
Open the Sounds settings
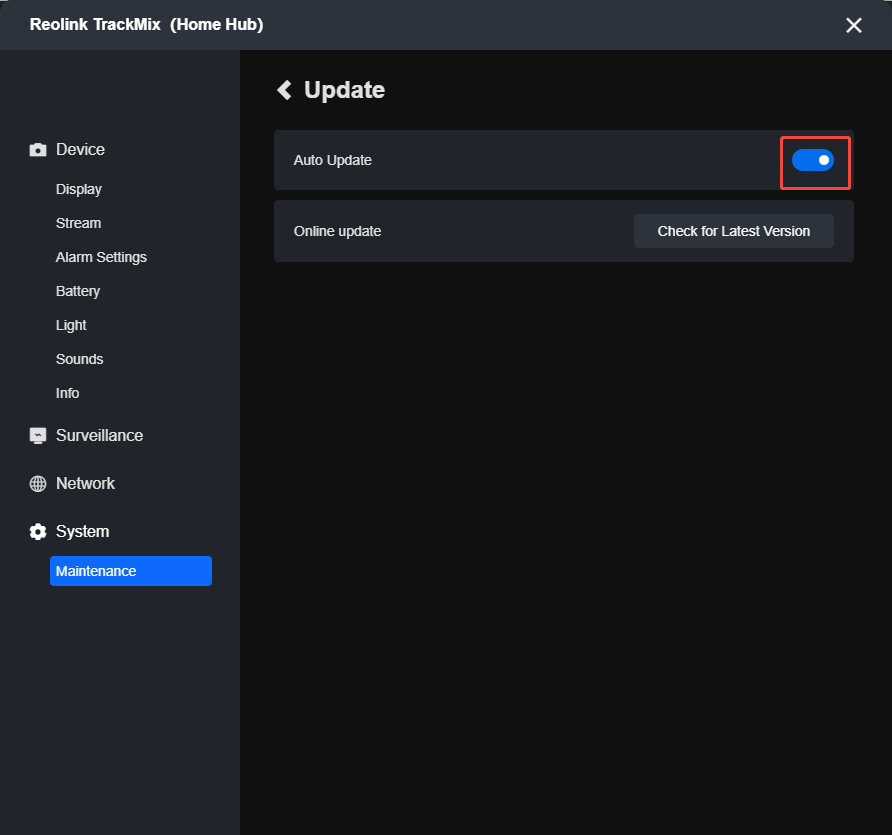(80, 359)
